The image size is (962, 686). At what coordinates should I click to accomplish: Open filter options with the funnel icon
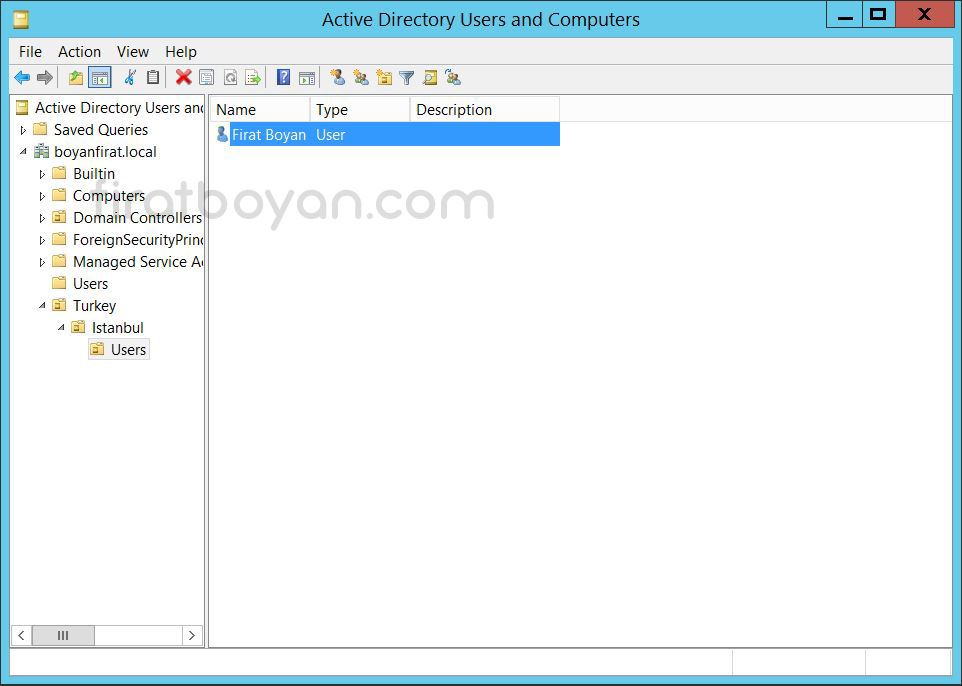point(406,78)
